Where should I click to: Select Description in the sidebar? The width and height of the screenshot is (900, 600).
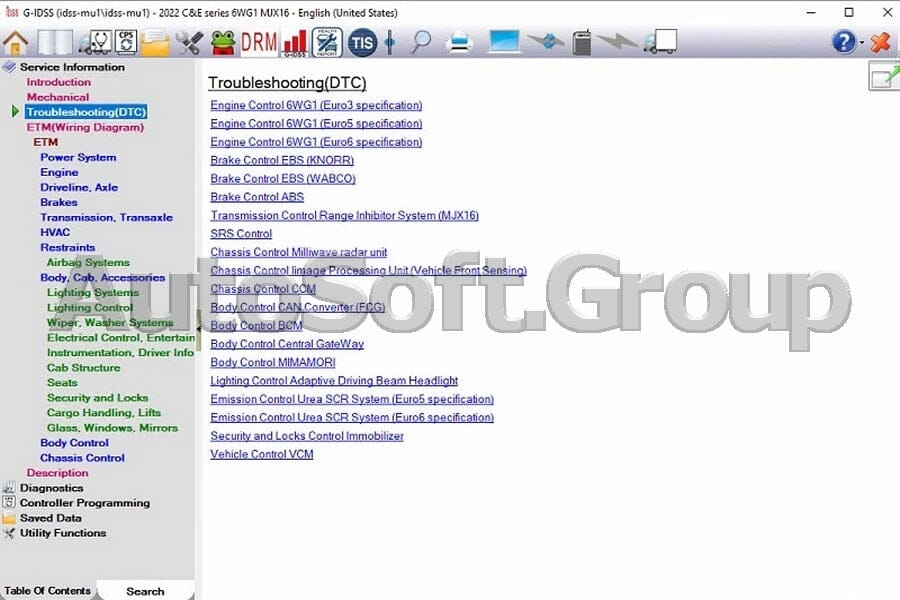57,473
